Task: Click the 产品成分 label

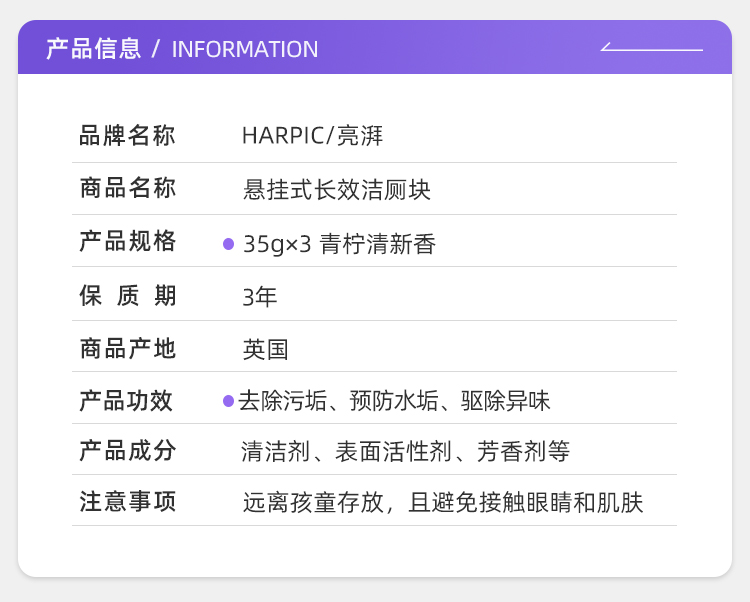Action: pos(128,450)
